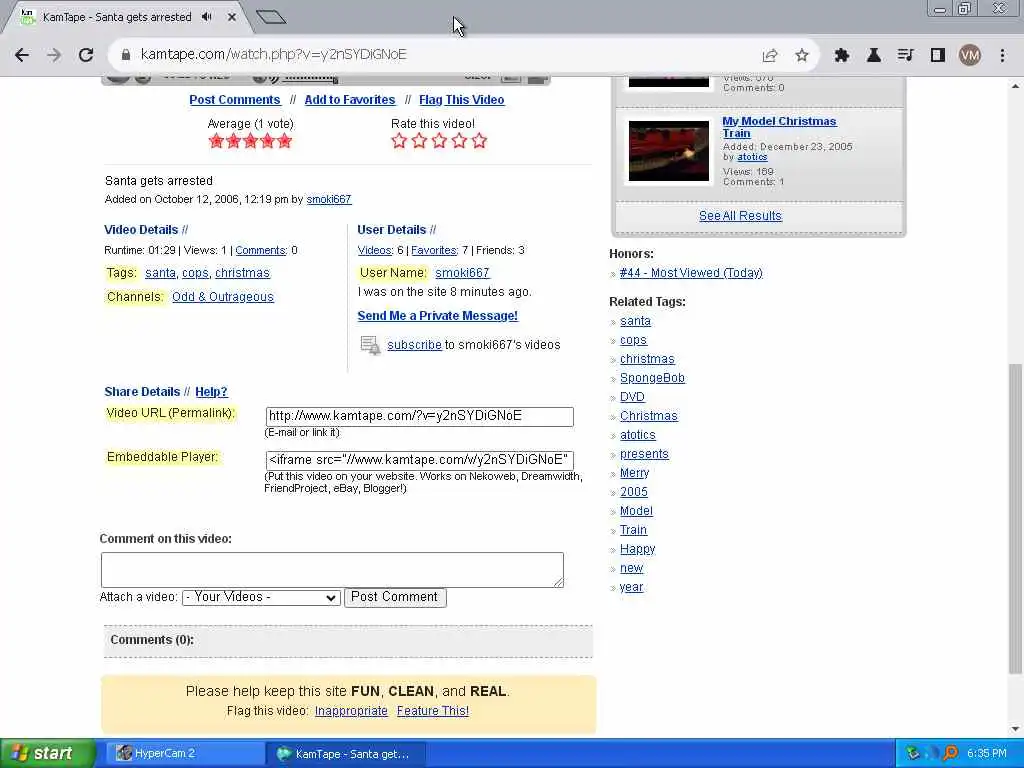
Task: Rate this video three stars
Action: (x=440, y=140)
